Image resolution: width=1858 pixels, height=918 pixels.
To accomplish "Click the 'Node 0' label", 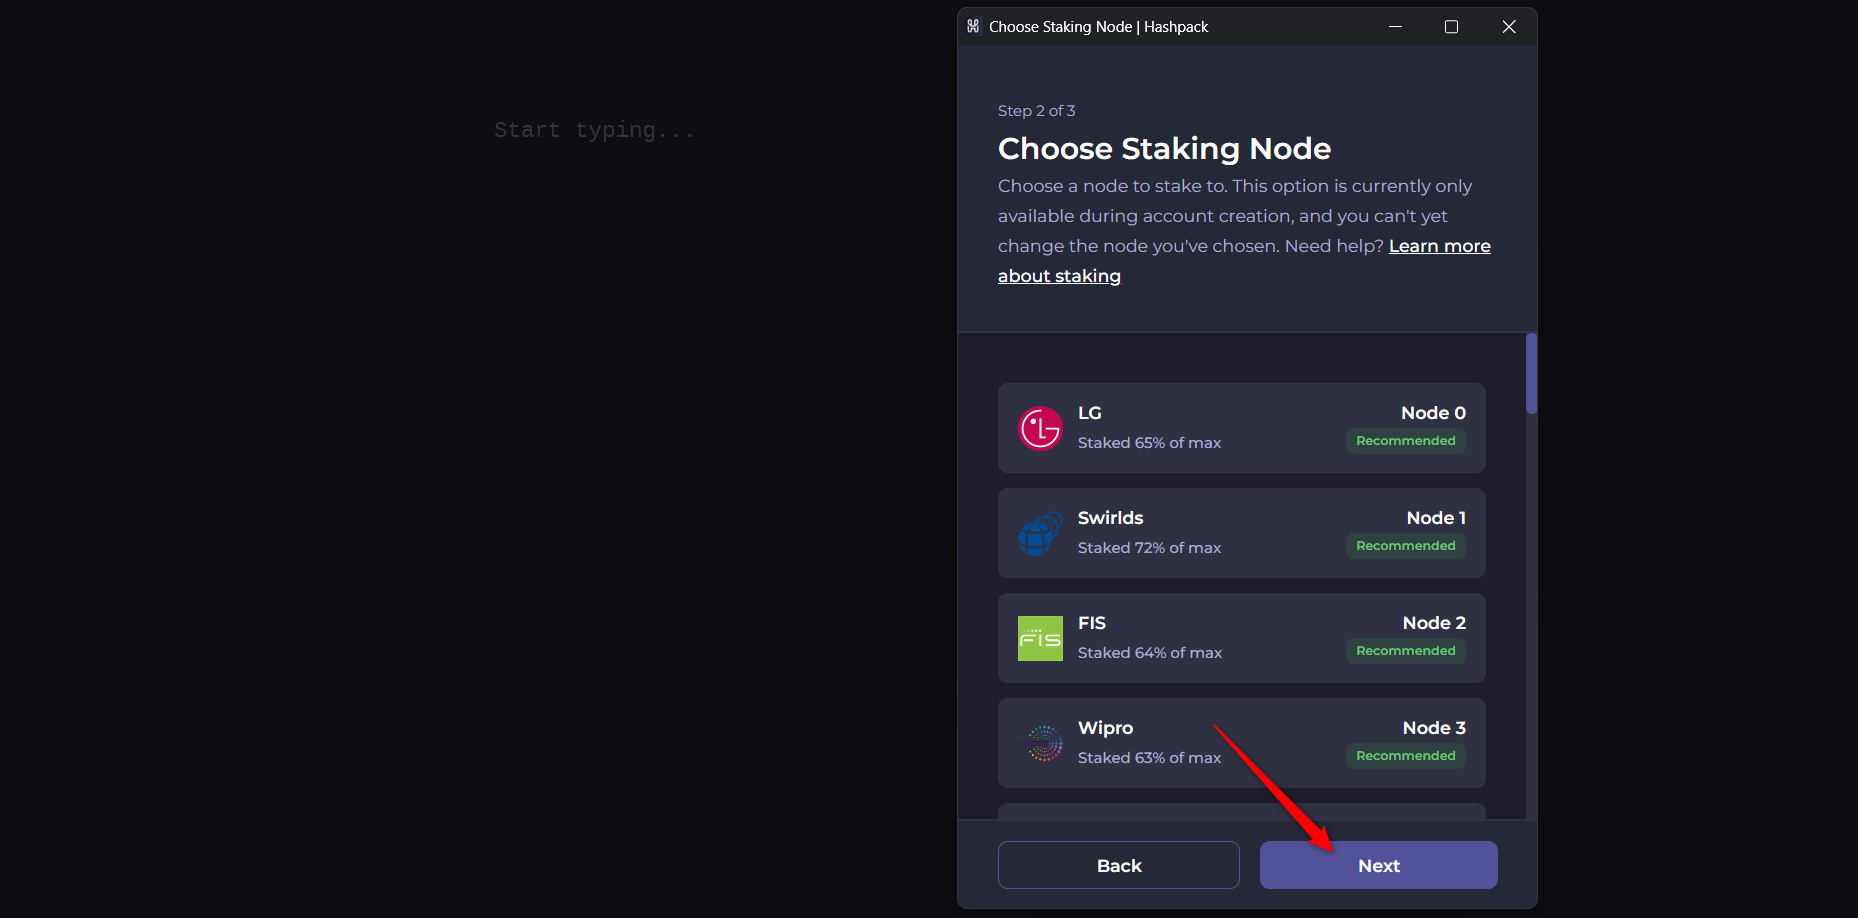I will (x=1433, y=413).
